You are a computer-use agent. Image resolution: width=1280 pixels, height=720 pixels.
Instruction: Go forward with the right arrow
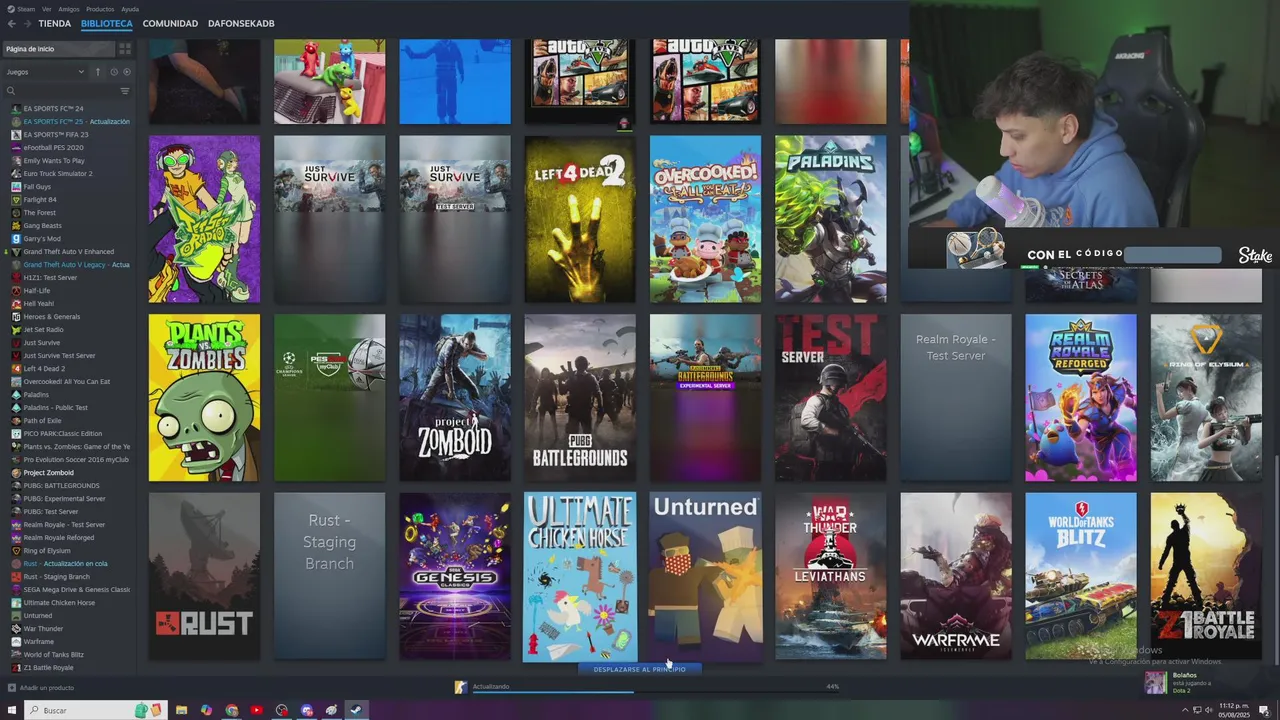(x=27, y=23)
